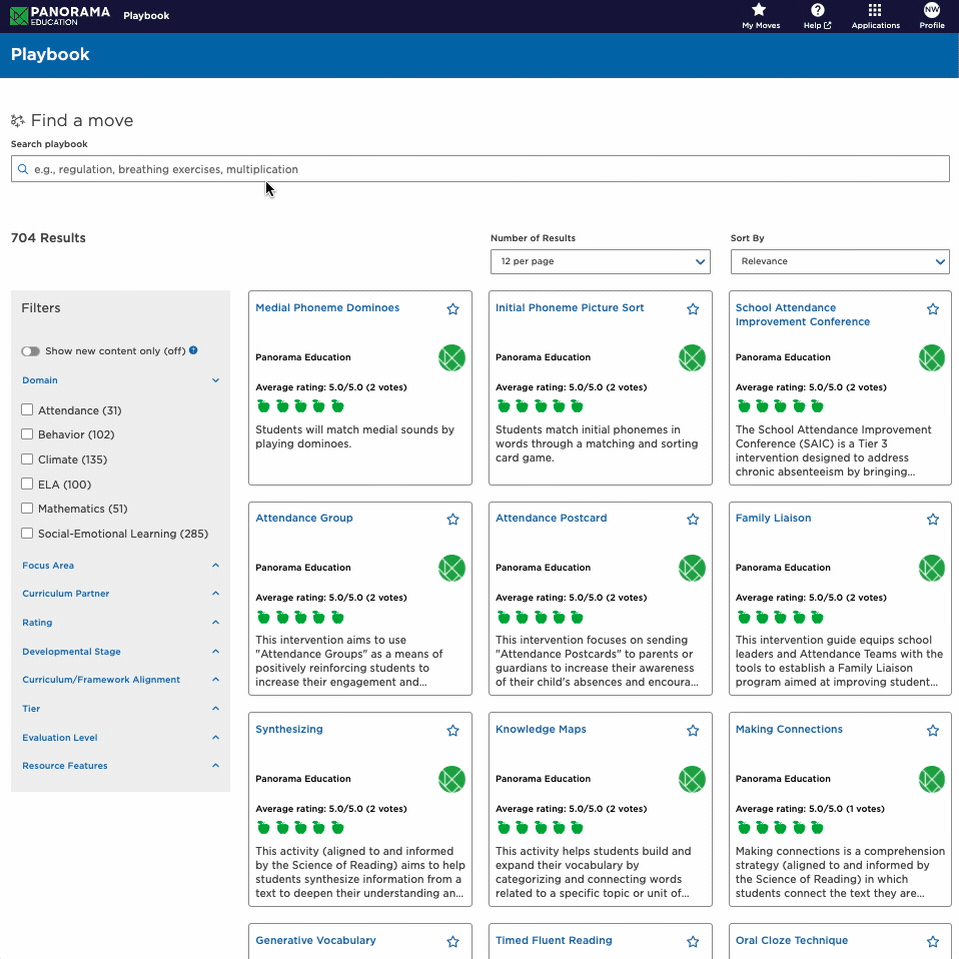
Task: Open the Number of Results dropdown
Action: pos(600,261)
